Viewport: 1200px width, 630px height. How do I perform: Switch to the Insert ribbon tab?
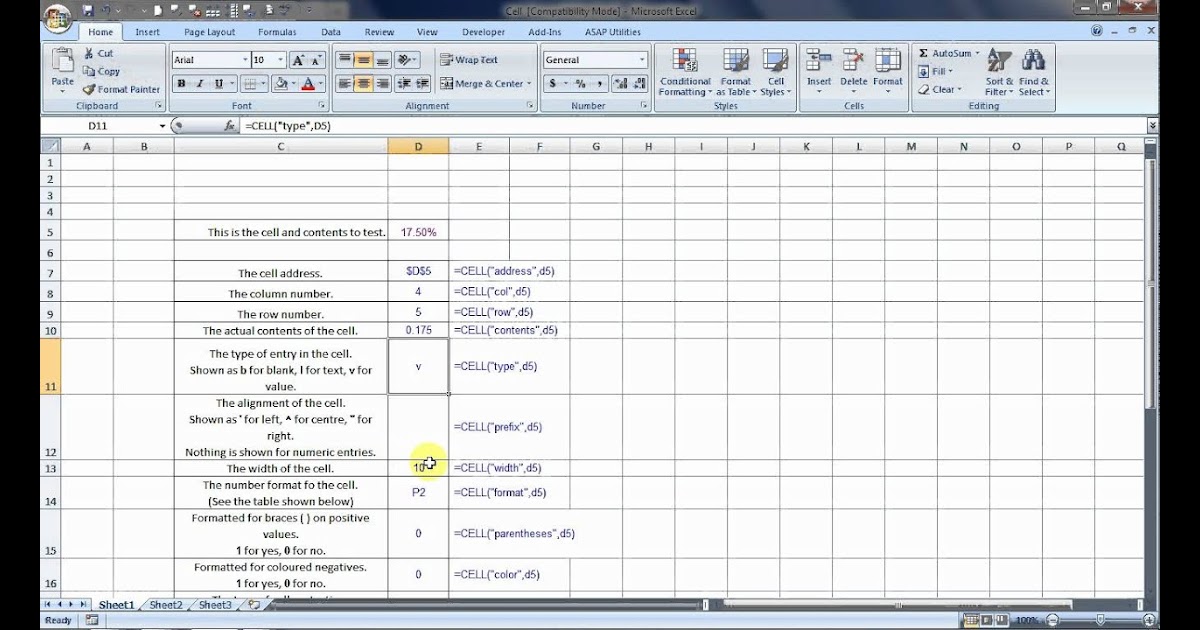147,32
